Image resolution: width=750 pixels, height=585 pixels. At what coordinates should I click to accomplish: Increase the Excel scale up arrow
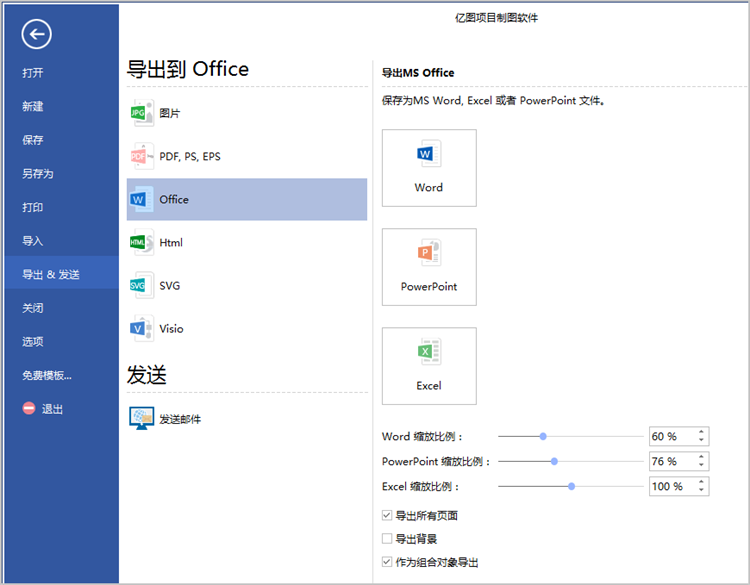[701, 481]
